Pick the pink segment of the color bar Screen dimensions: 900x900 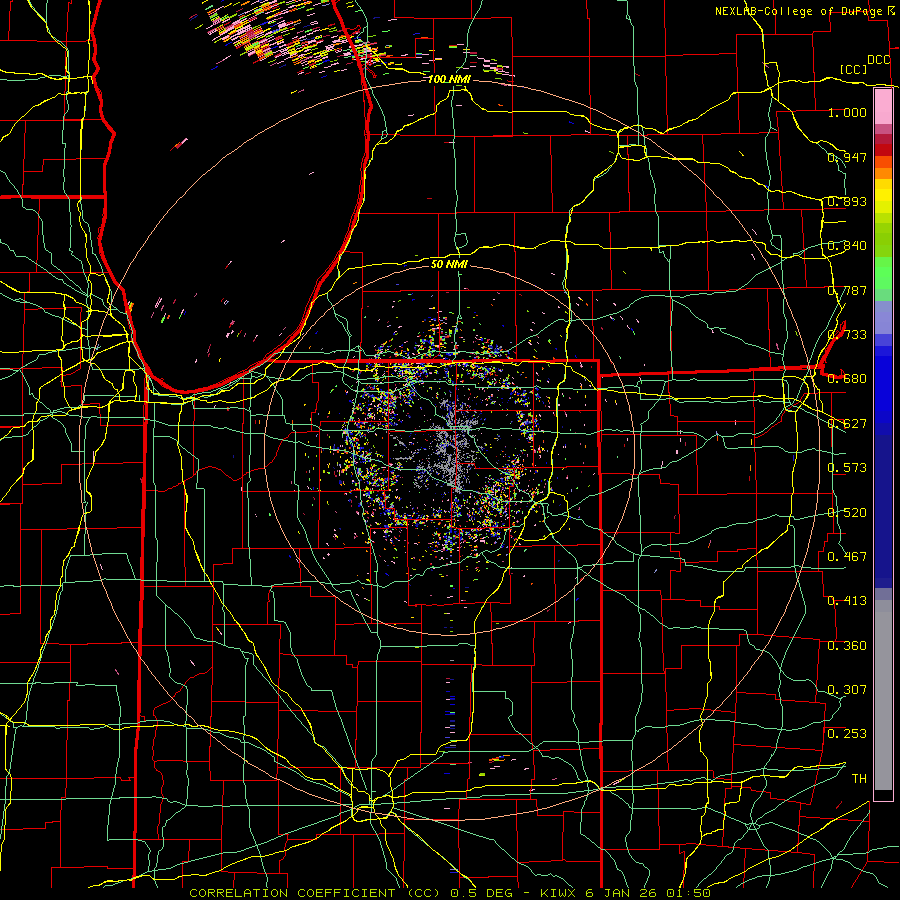883,106
